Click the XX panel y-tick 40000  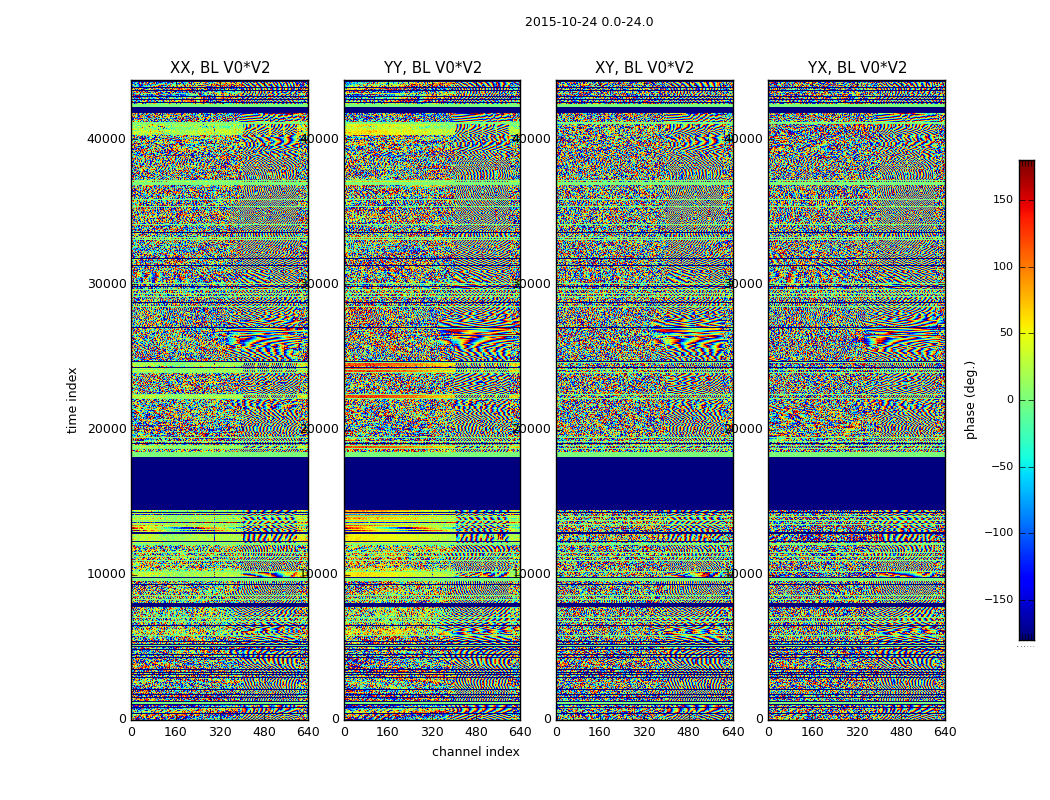[x=106, y=139]
